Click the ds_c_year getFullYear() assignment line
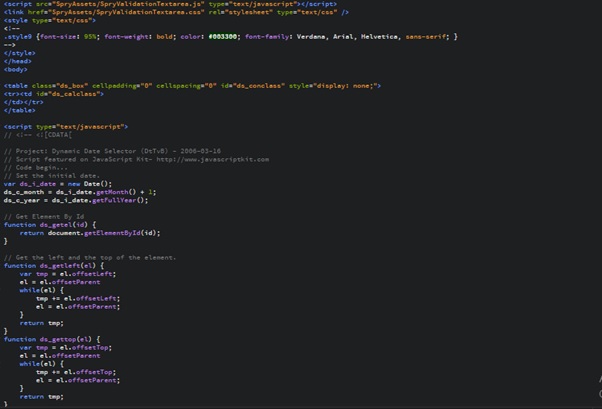This screenshot has width=602, height=409. point(76,200)
